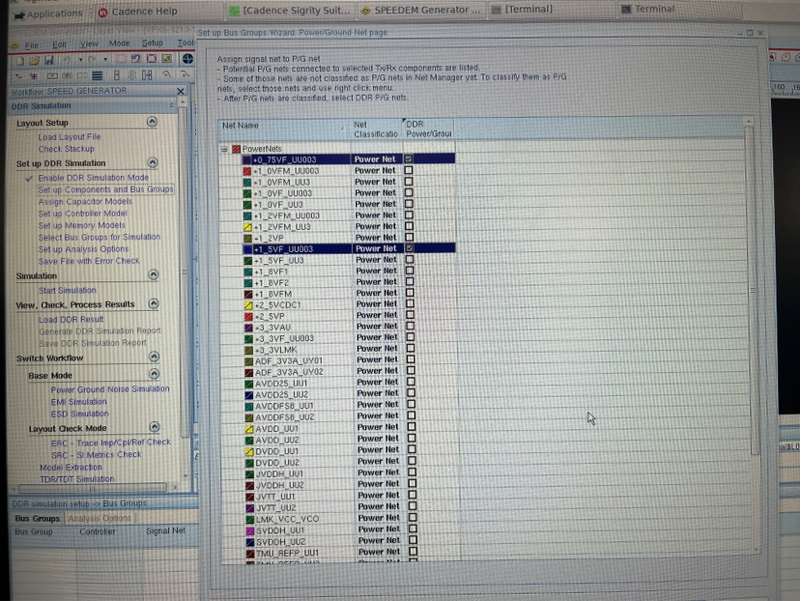
Task: Open the Setup menu
Action: tap(152, 44)
